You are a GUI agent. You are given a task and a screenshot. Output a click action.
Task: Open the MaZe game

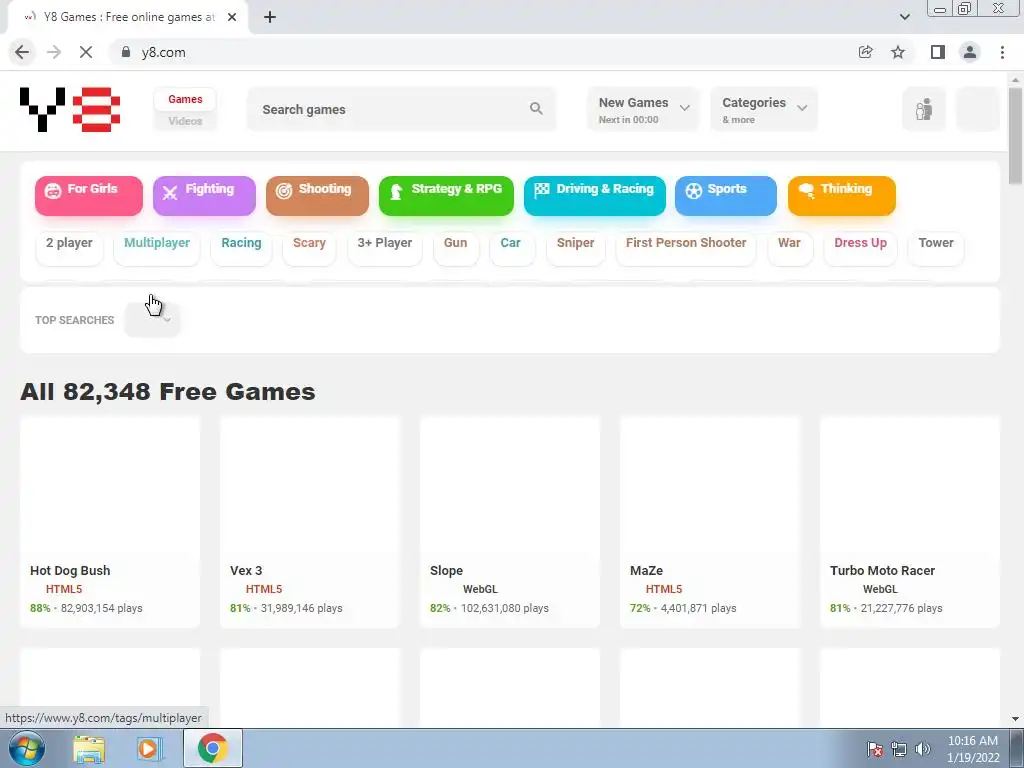710,522
